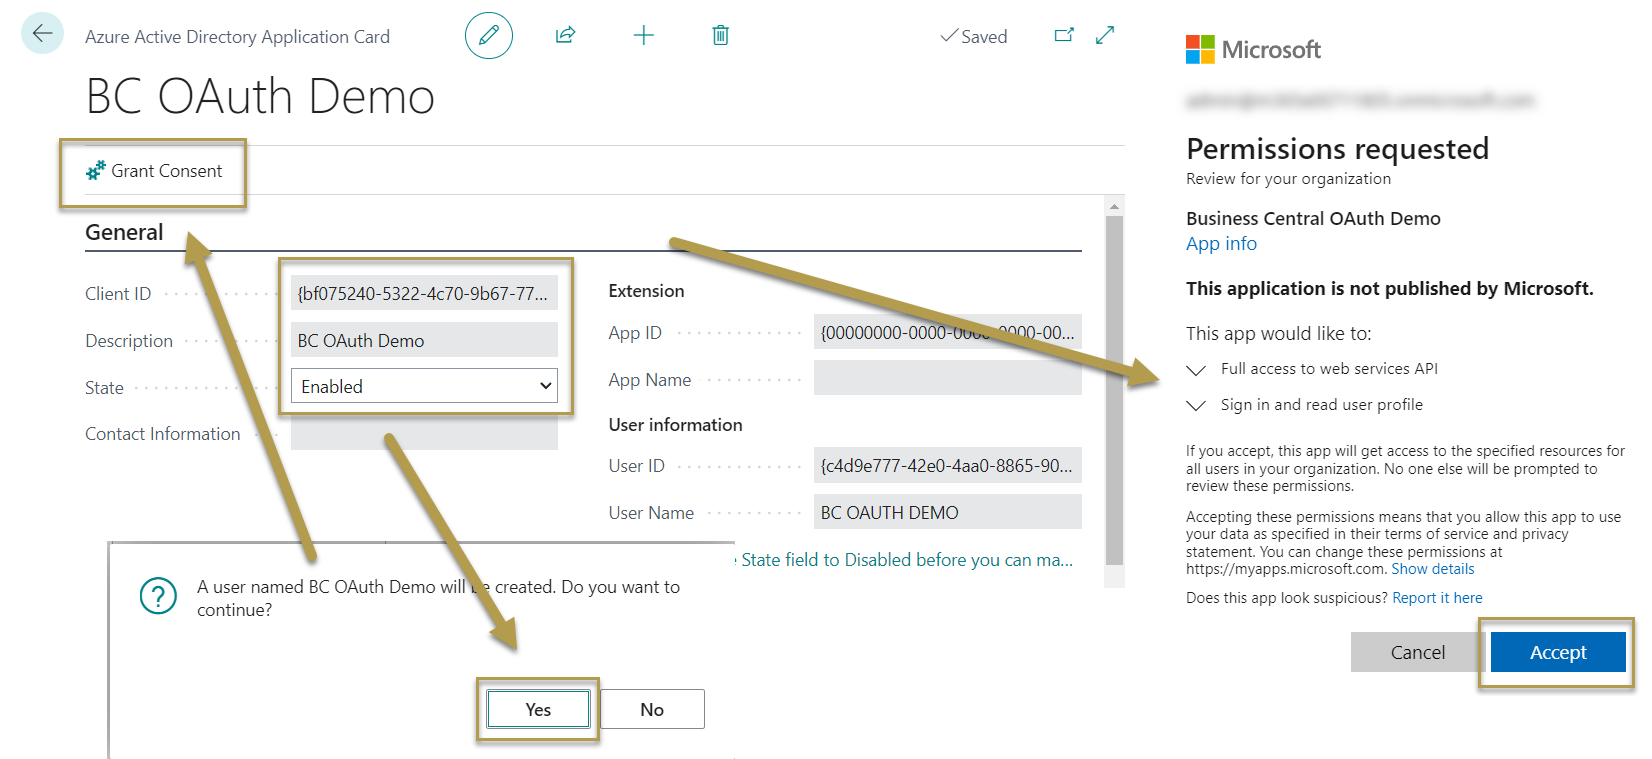
Task: Click the plus new record icon
Action: [x=643, y=36]
